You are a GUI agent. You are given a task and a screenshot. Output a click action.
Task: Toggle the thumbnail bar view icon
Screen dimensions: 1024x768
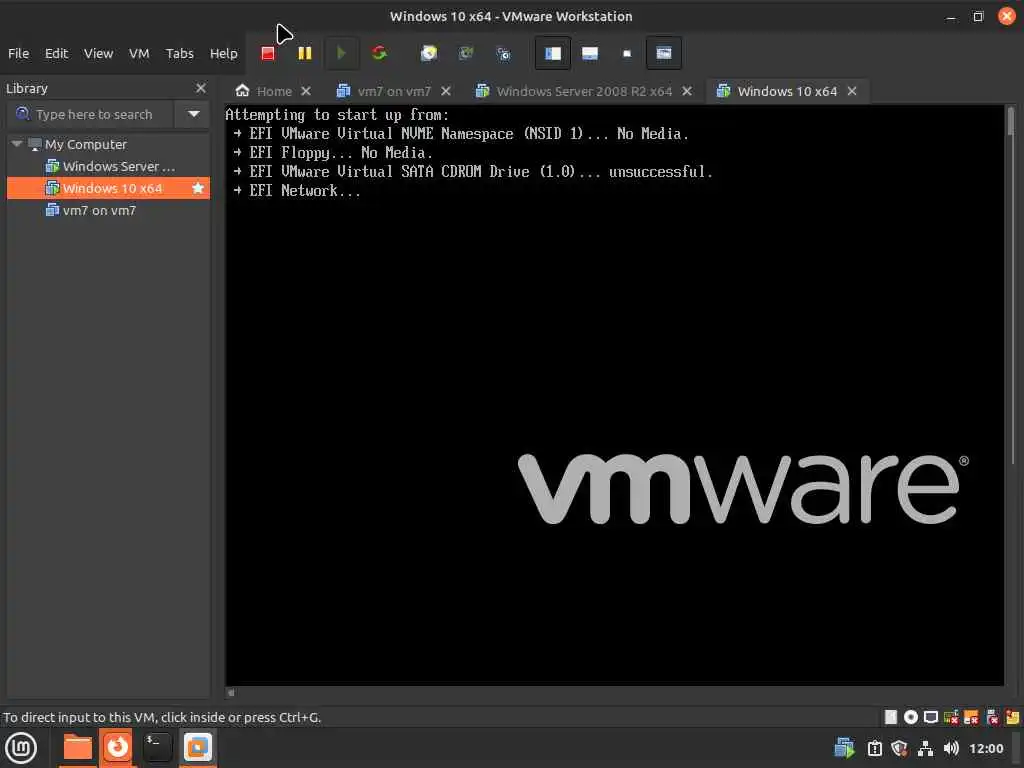[x=590, y=54]
